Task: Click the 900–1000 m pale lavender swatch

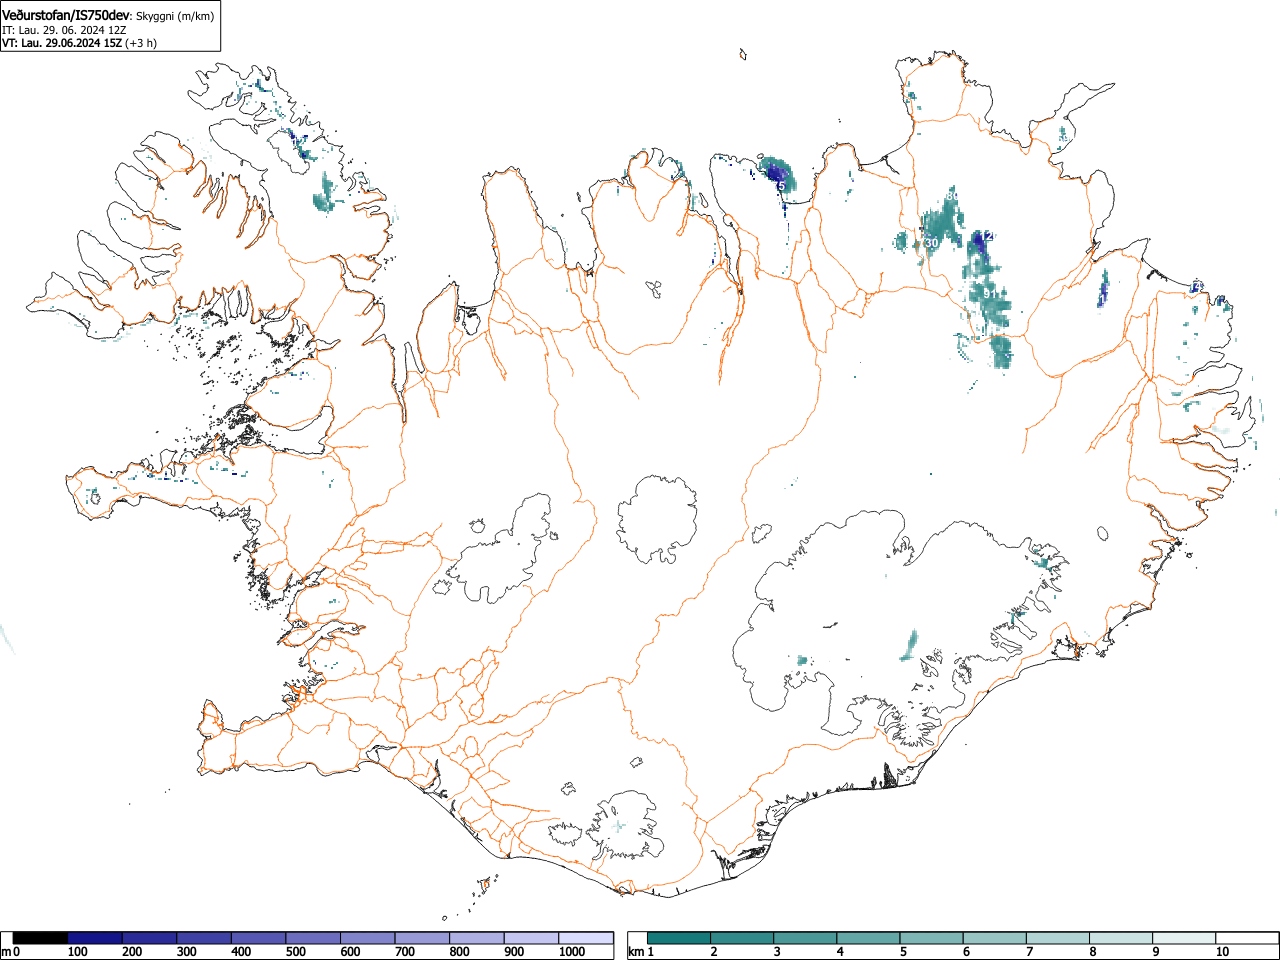Action: point(531,938)
